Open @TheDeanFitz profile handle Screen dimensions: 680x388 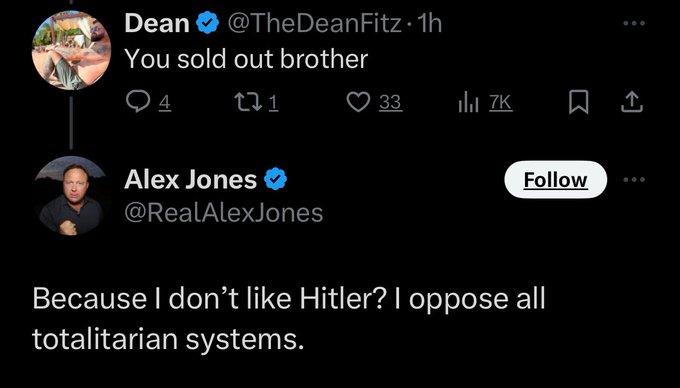[x=314, y=23]
